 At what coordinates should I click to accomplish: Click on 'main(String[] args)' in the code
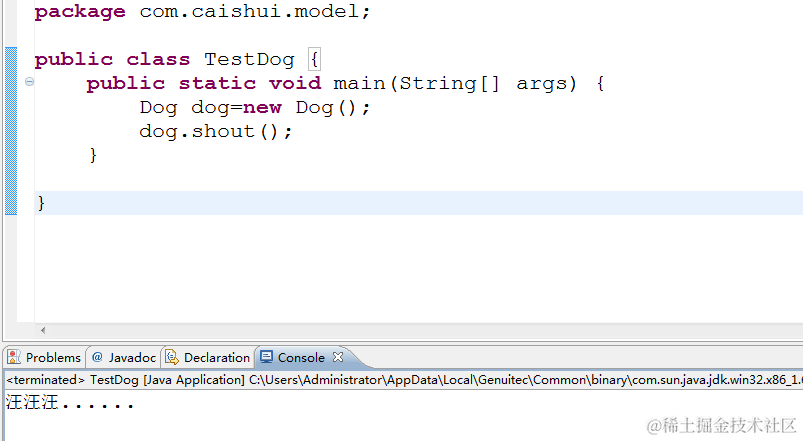click(455, 83)
